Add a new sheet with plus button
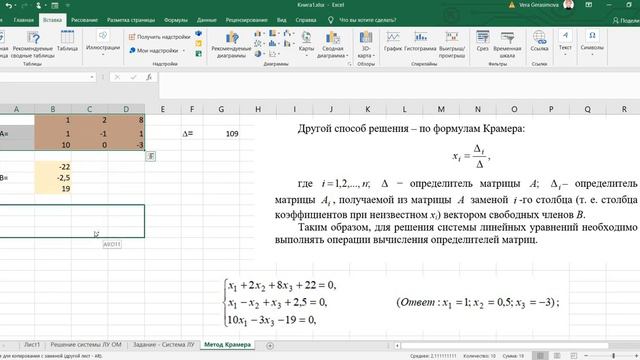640x360 pixels. point(270,346)
